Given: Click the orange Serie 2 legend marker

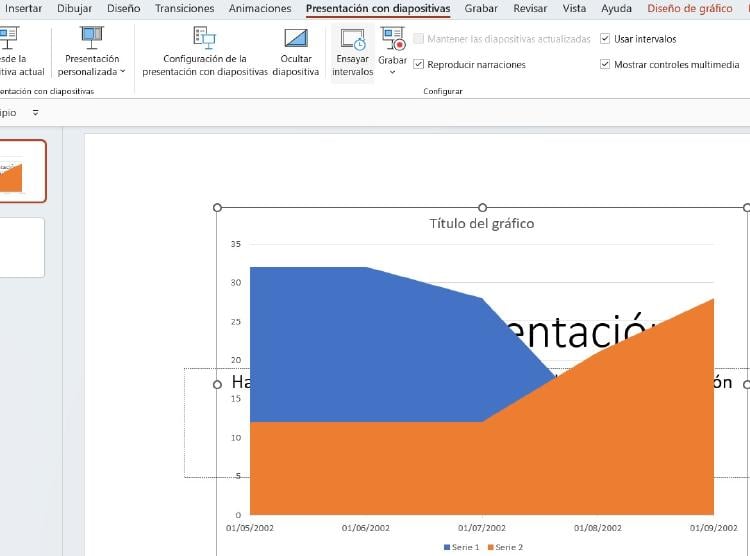Looking at the screenshot, I should point(489,547).
